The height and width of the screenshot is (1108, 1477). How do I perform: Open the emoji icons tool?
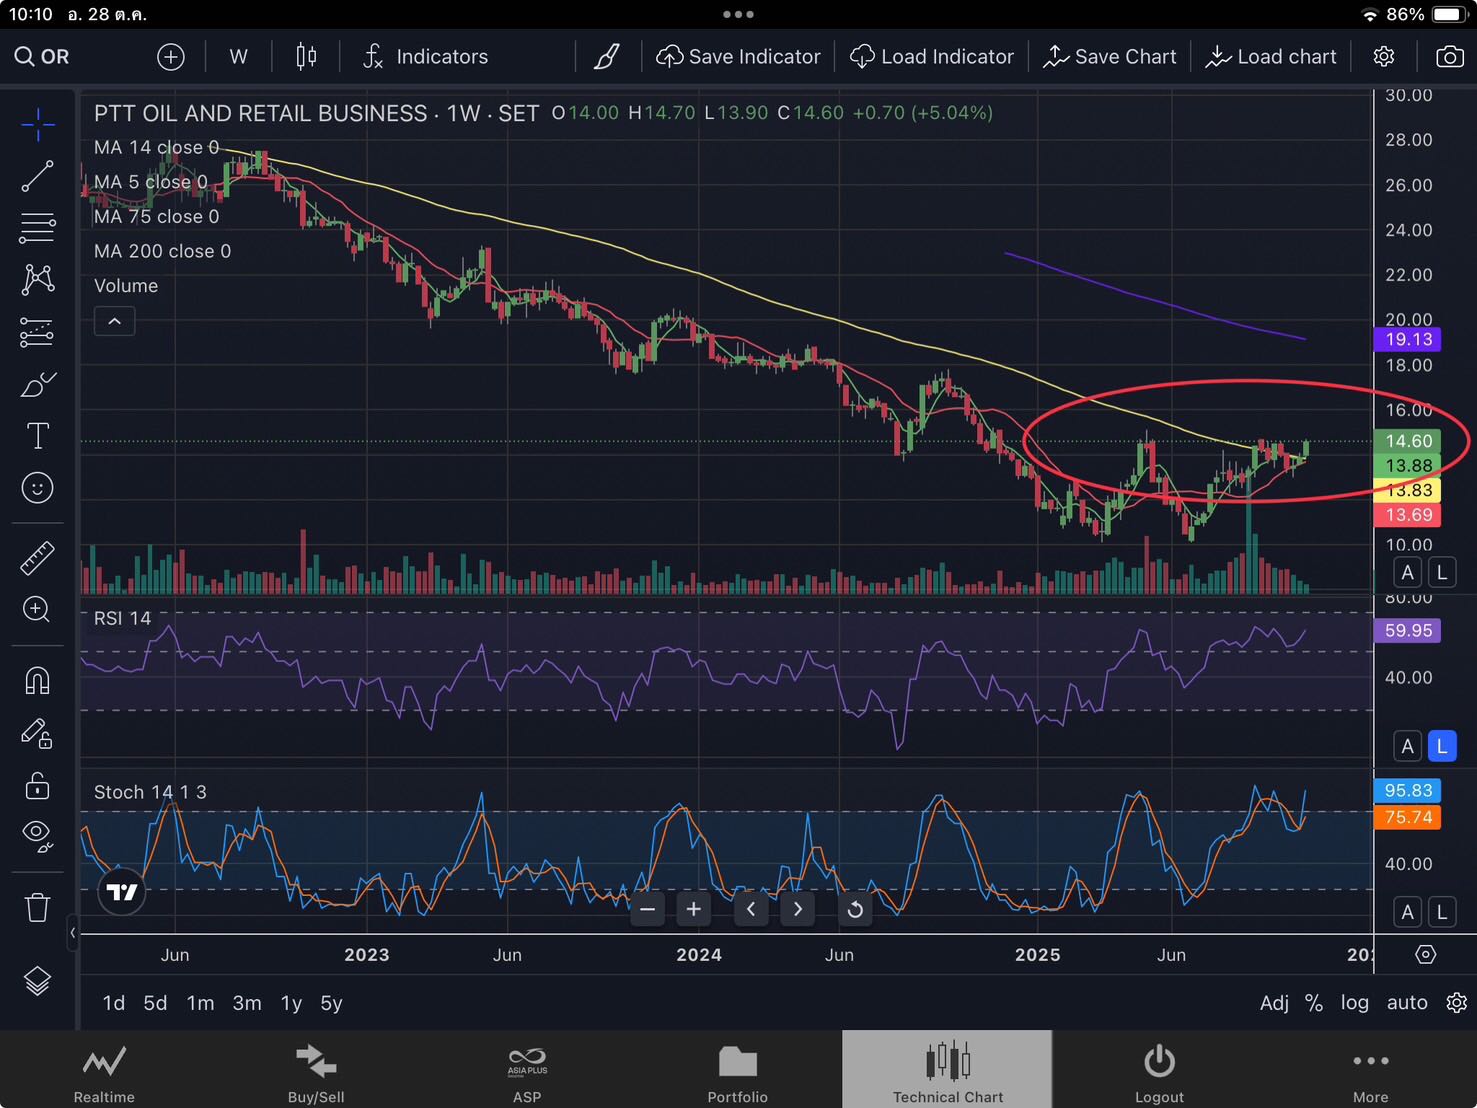click(38, 488)
